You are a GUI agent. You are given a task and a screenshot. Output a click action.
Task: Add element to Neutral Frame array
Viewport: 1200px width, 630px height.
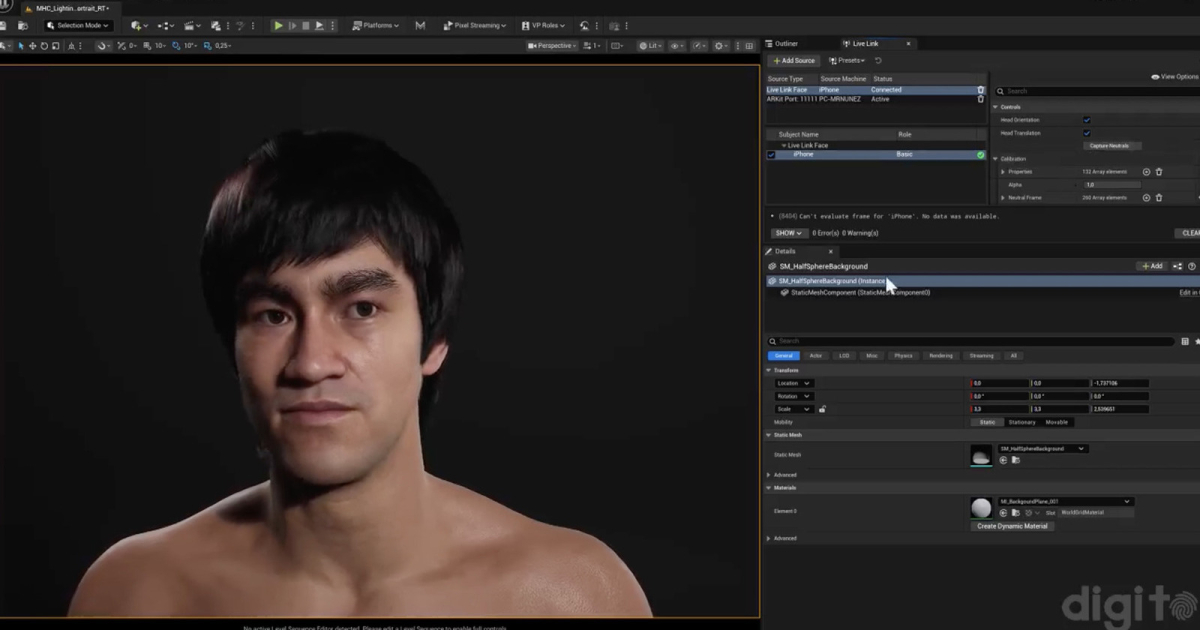[1146, 198]
